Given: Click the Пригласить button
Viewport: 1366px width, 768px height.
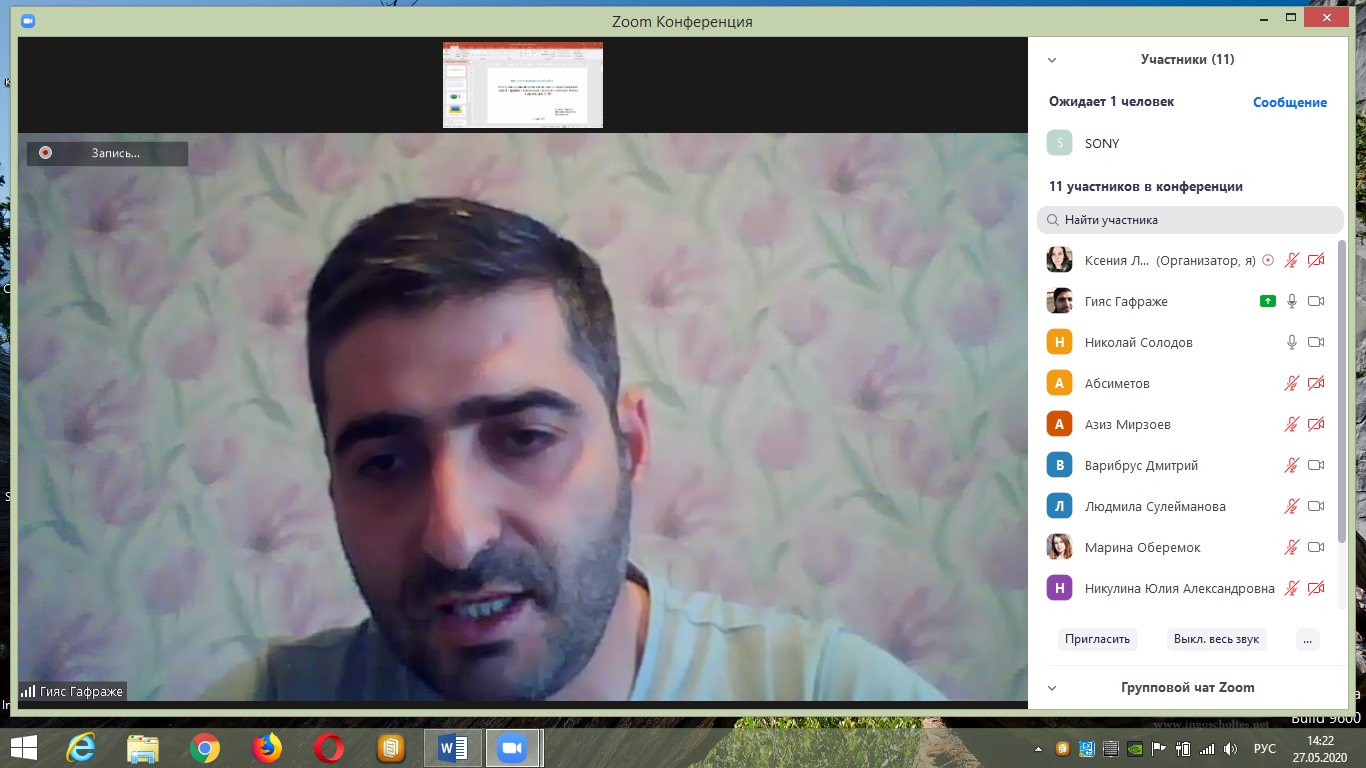Looking at the screenshot, I should [x=1097, y=639].
